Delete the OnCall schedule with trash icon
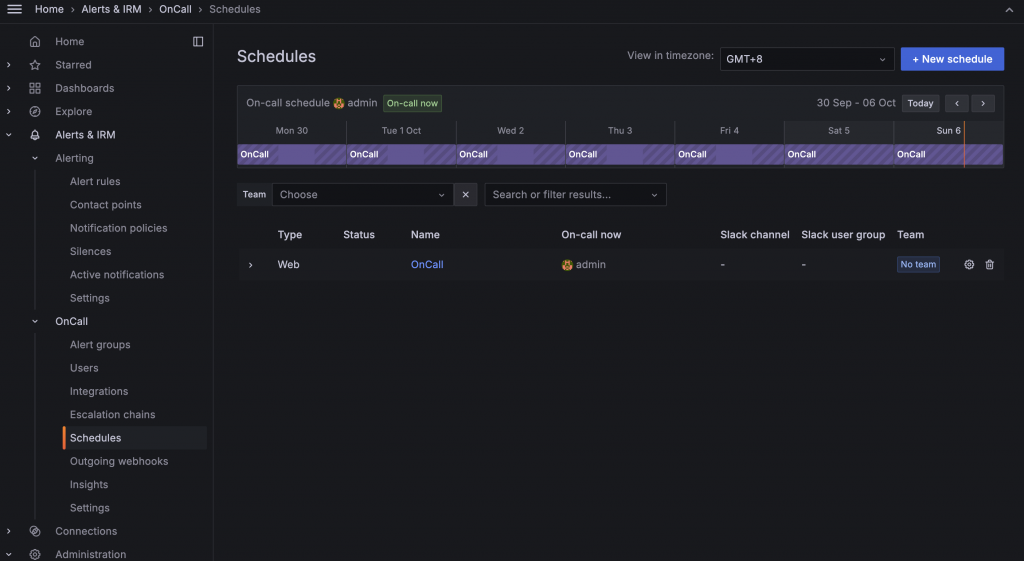The width and height of the screenshot is (1024, 561). 989,264
